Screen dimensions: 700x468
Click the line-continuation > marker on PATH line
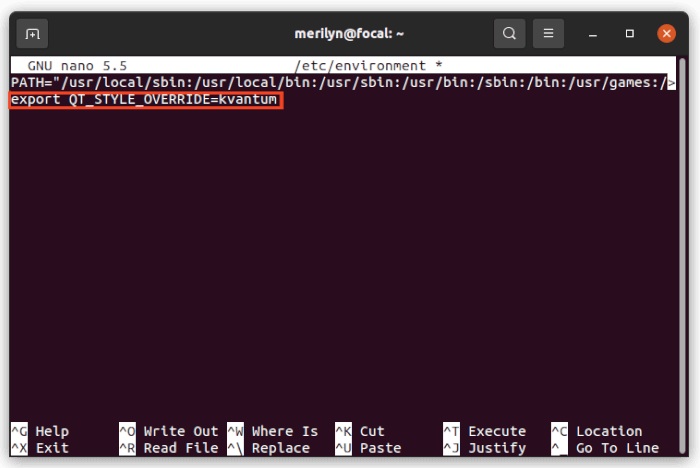click(671, 83)
